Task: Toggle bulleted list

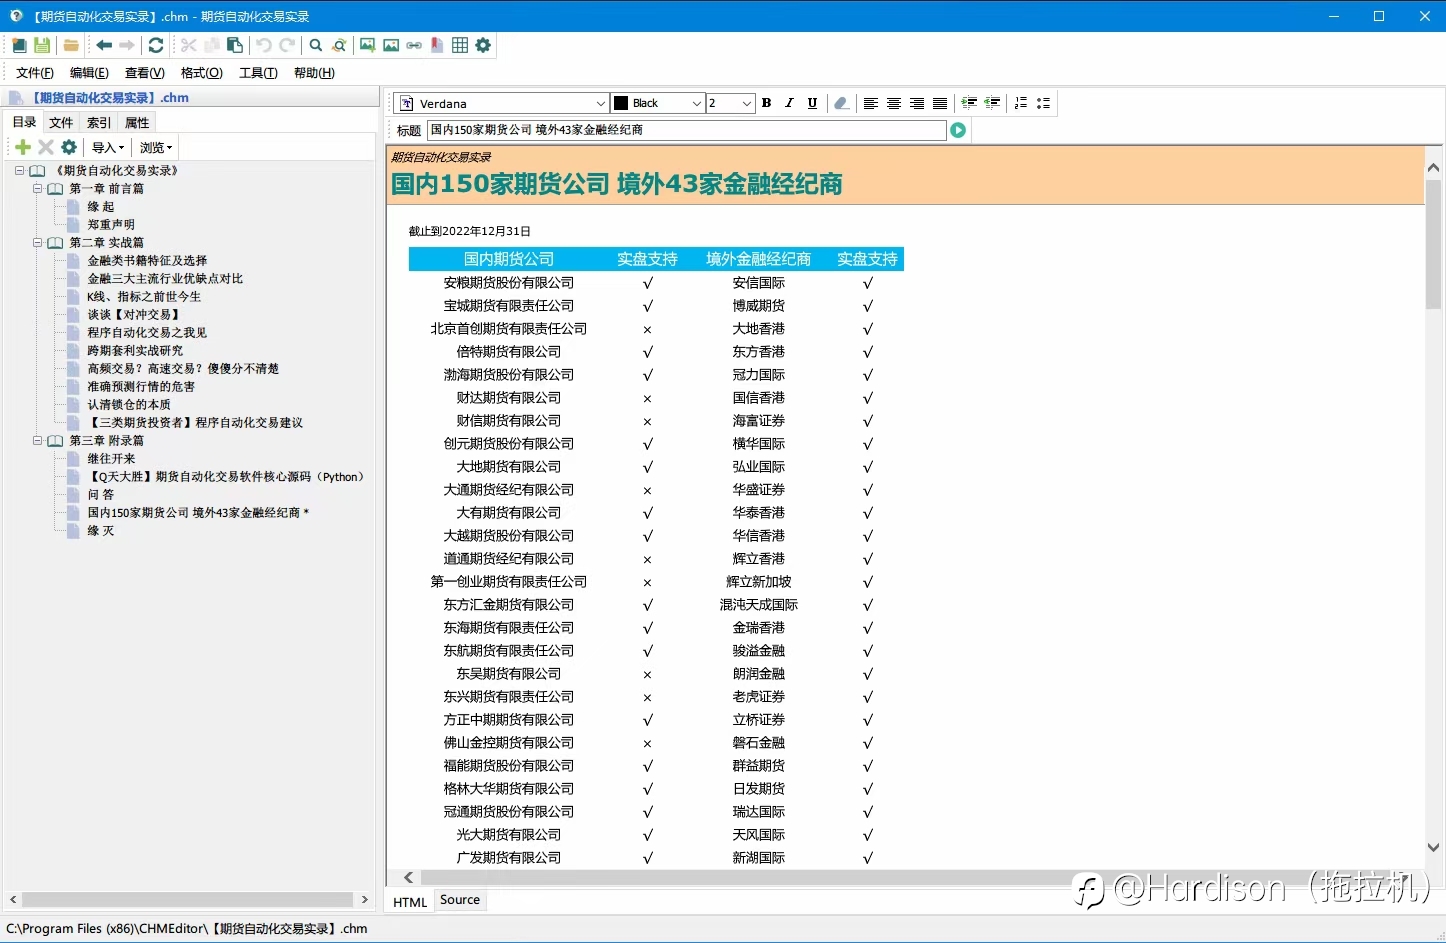Action: click(1044, 103)
